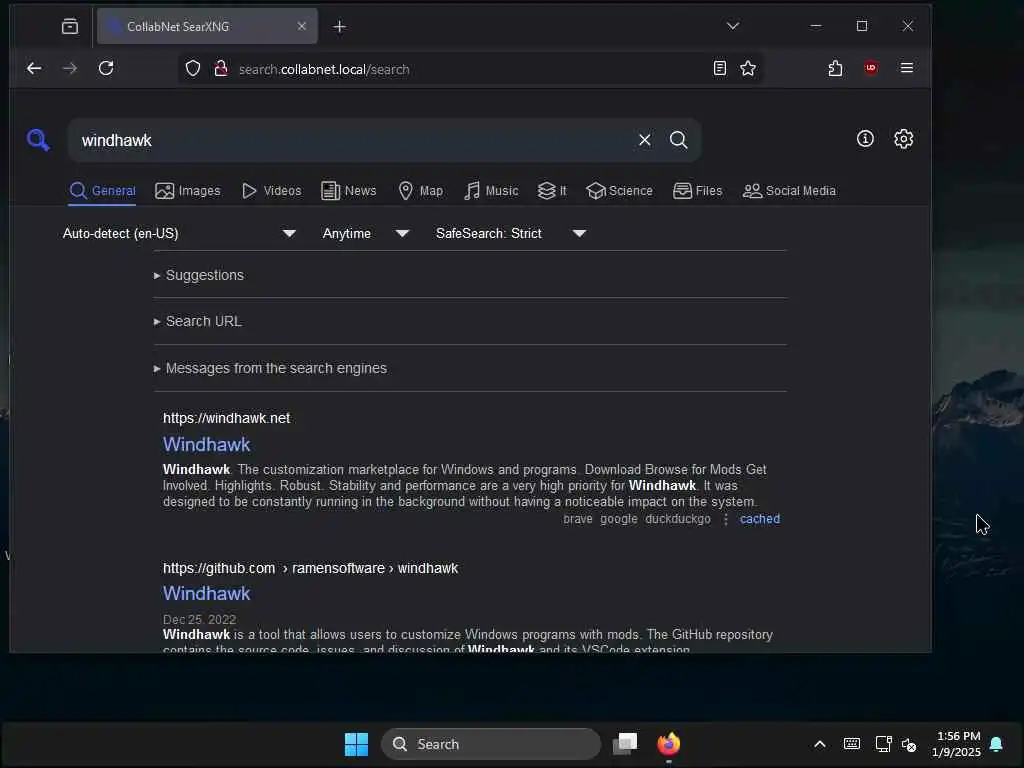Switch to the Music category
Viewport: 1024px width, 768px height.
coord(491,191)
